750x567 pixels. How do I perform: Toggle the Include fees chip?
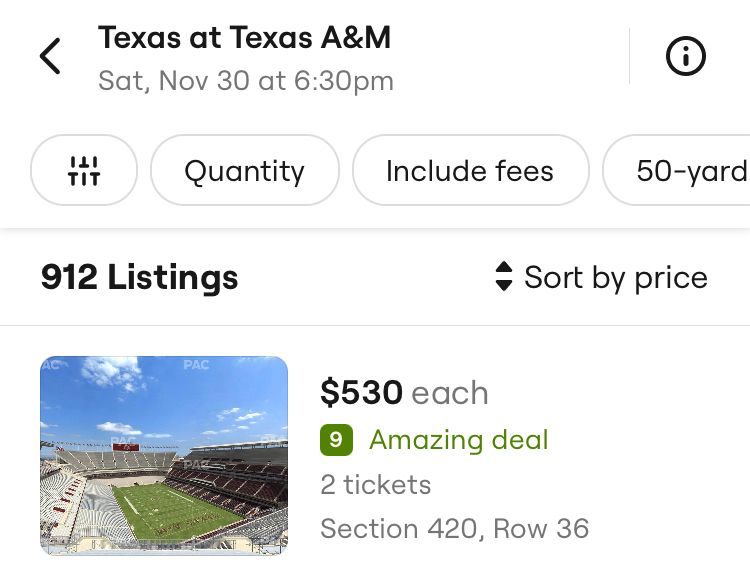(469, 170)
